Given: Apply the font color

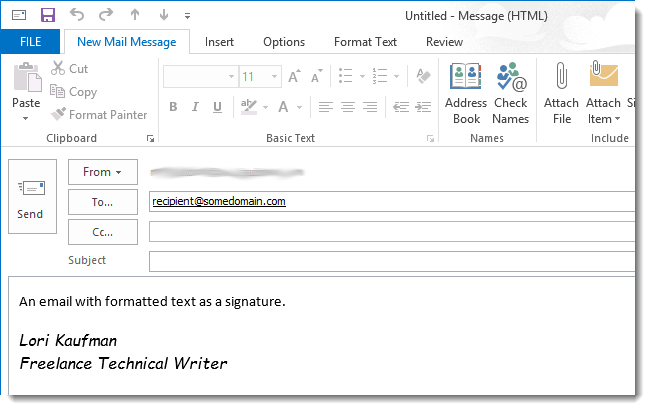Looking at the screenshot, I should (283, 107).
